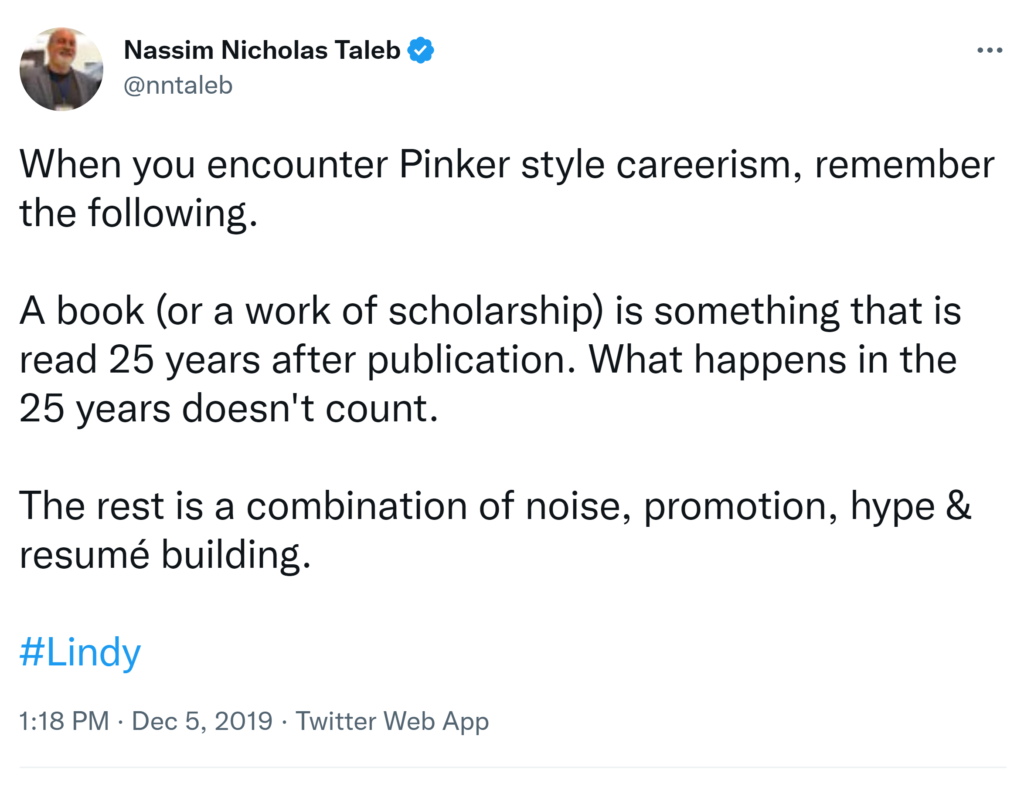The image size is (1024, 787).
Task: Open the three-dot More options menu
Action: point(988,49)
